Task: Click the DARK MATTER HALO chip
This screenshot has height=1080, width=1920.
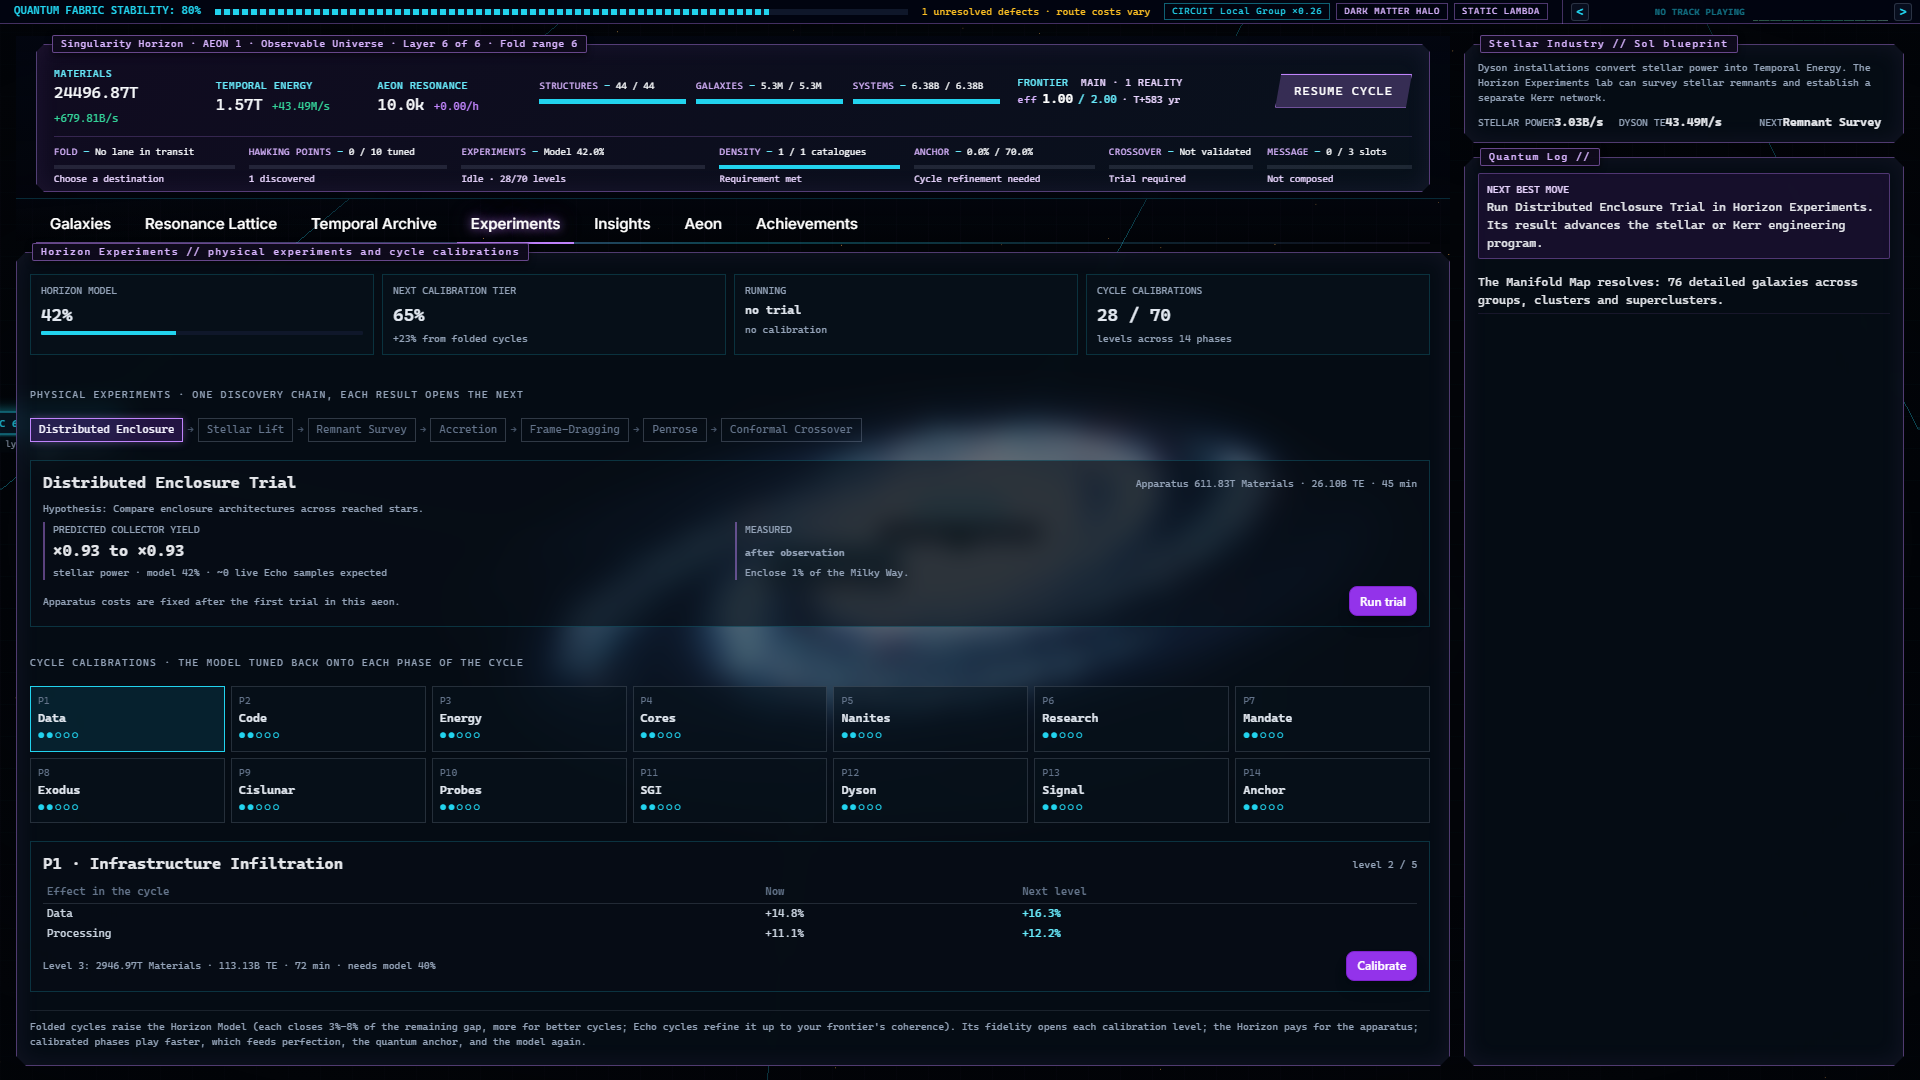Action: [1392, 11]
